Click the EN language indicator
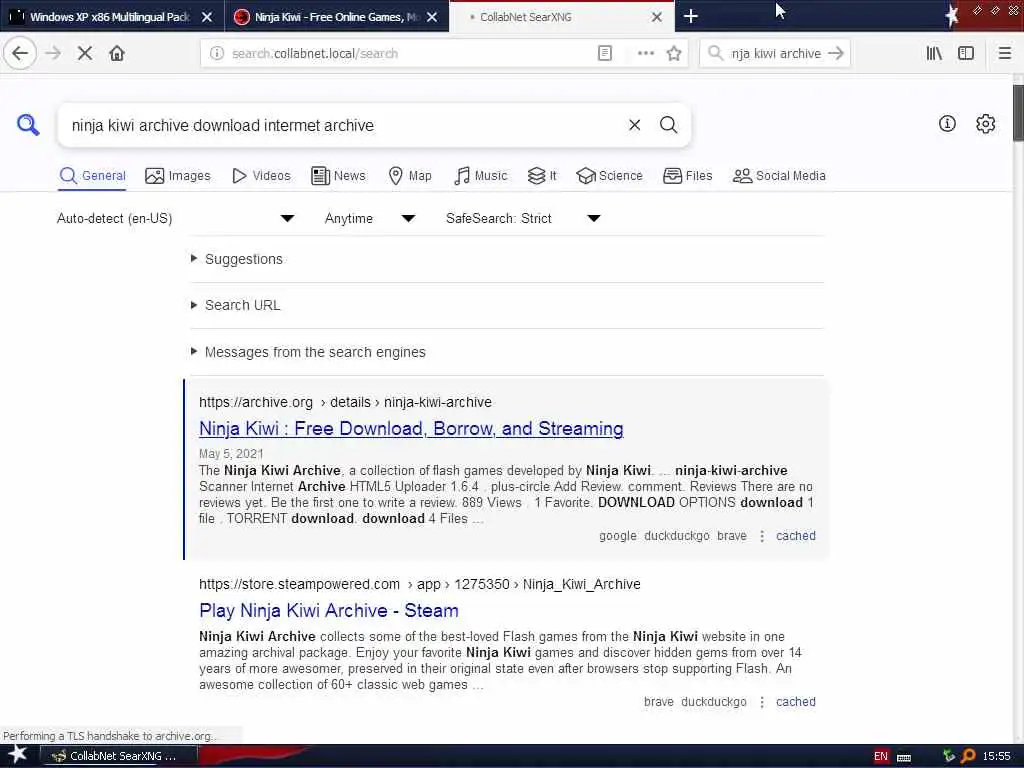Screen dimensions: 1024x768 [x=880, y=756]
